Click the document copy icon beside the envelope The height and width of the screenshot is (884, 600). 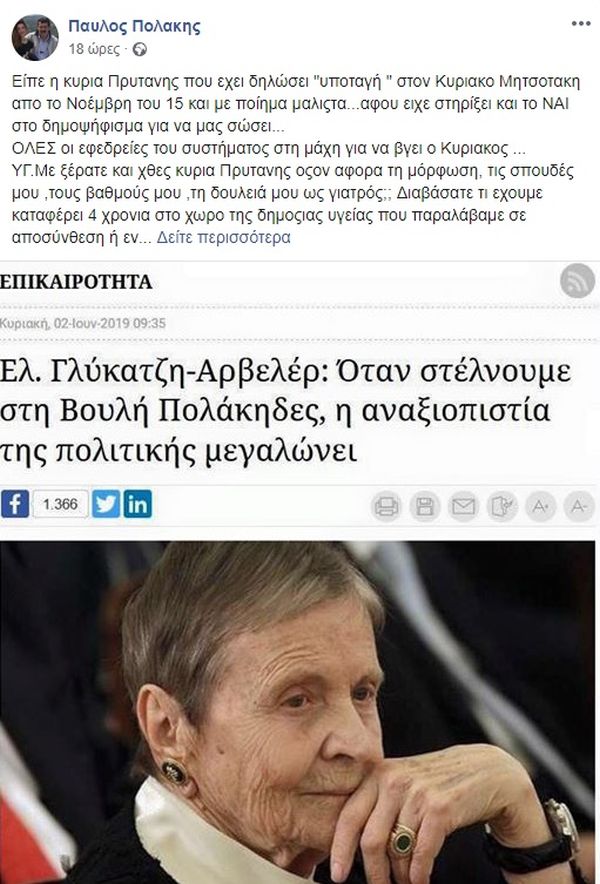(501, 506)
